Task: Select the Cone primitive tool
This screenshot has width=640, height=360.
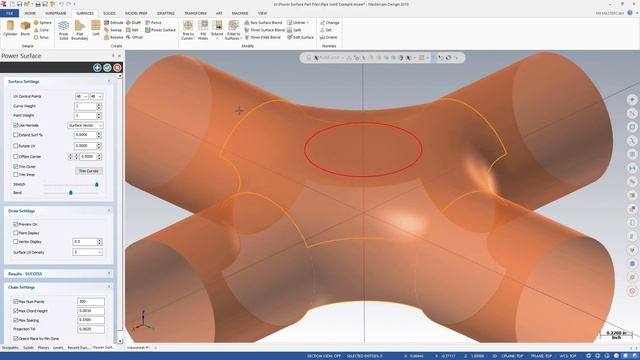Action: click(x=41, y=30)
